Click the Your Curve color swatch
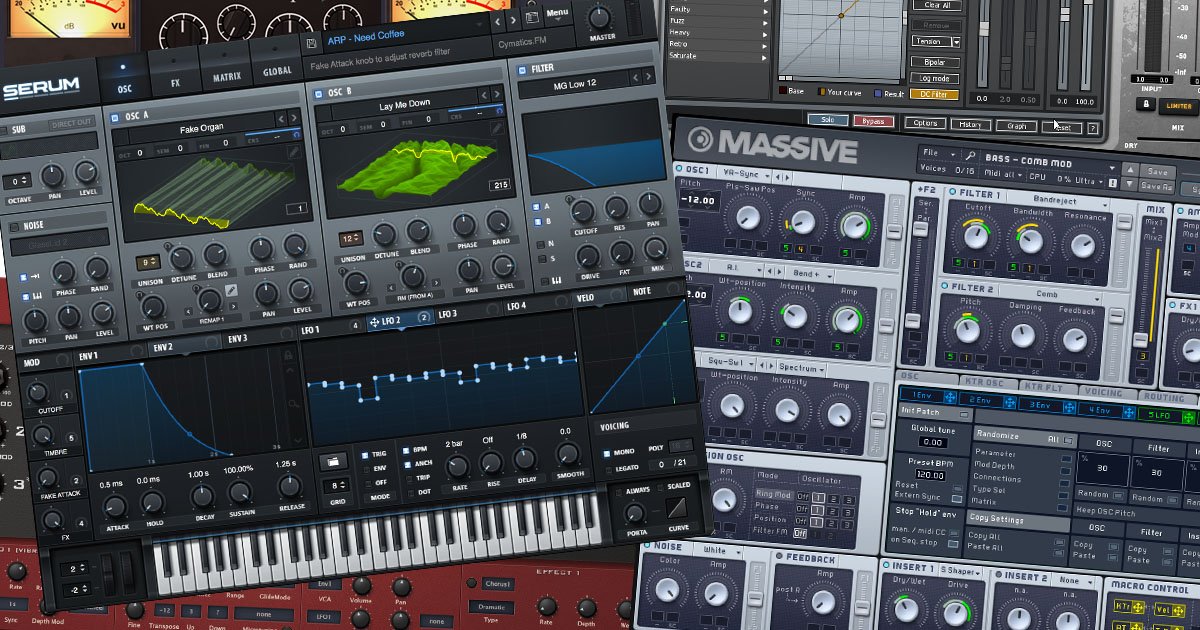The width and height of the screenshot is (1200, 630). (x=822, y=91)
